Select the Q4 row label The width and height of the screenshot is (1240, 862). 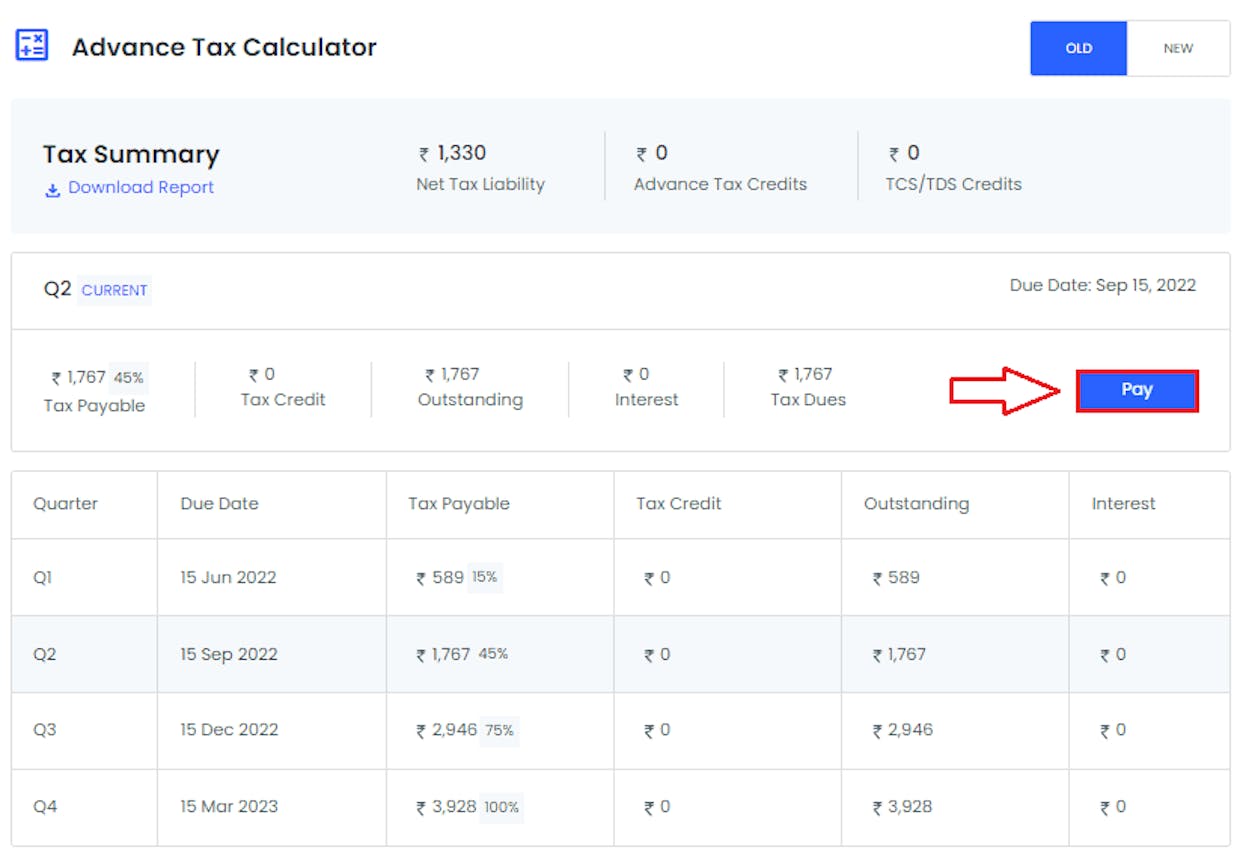pyautogui.click(x=45, y=806)
